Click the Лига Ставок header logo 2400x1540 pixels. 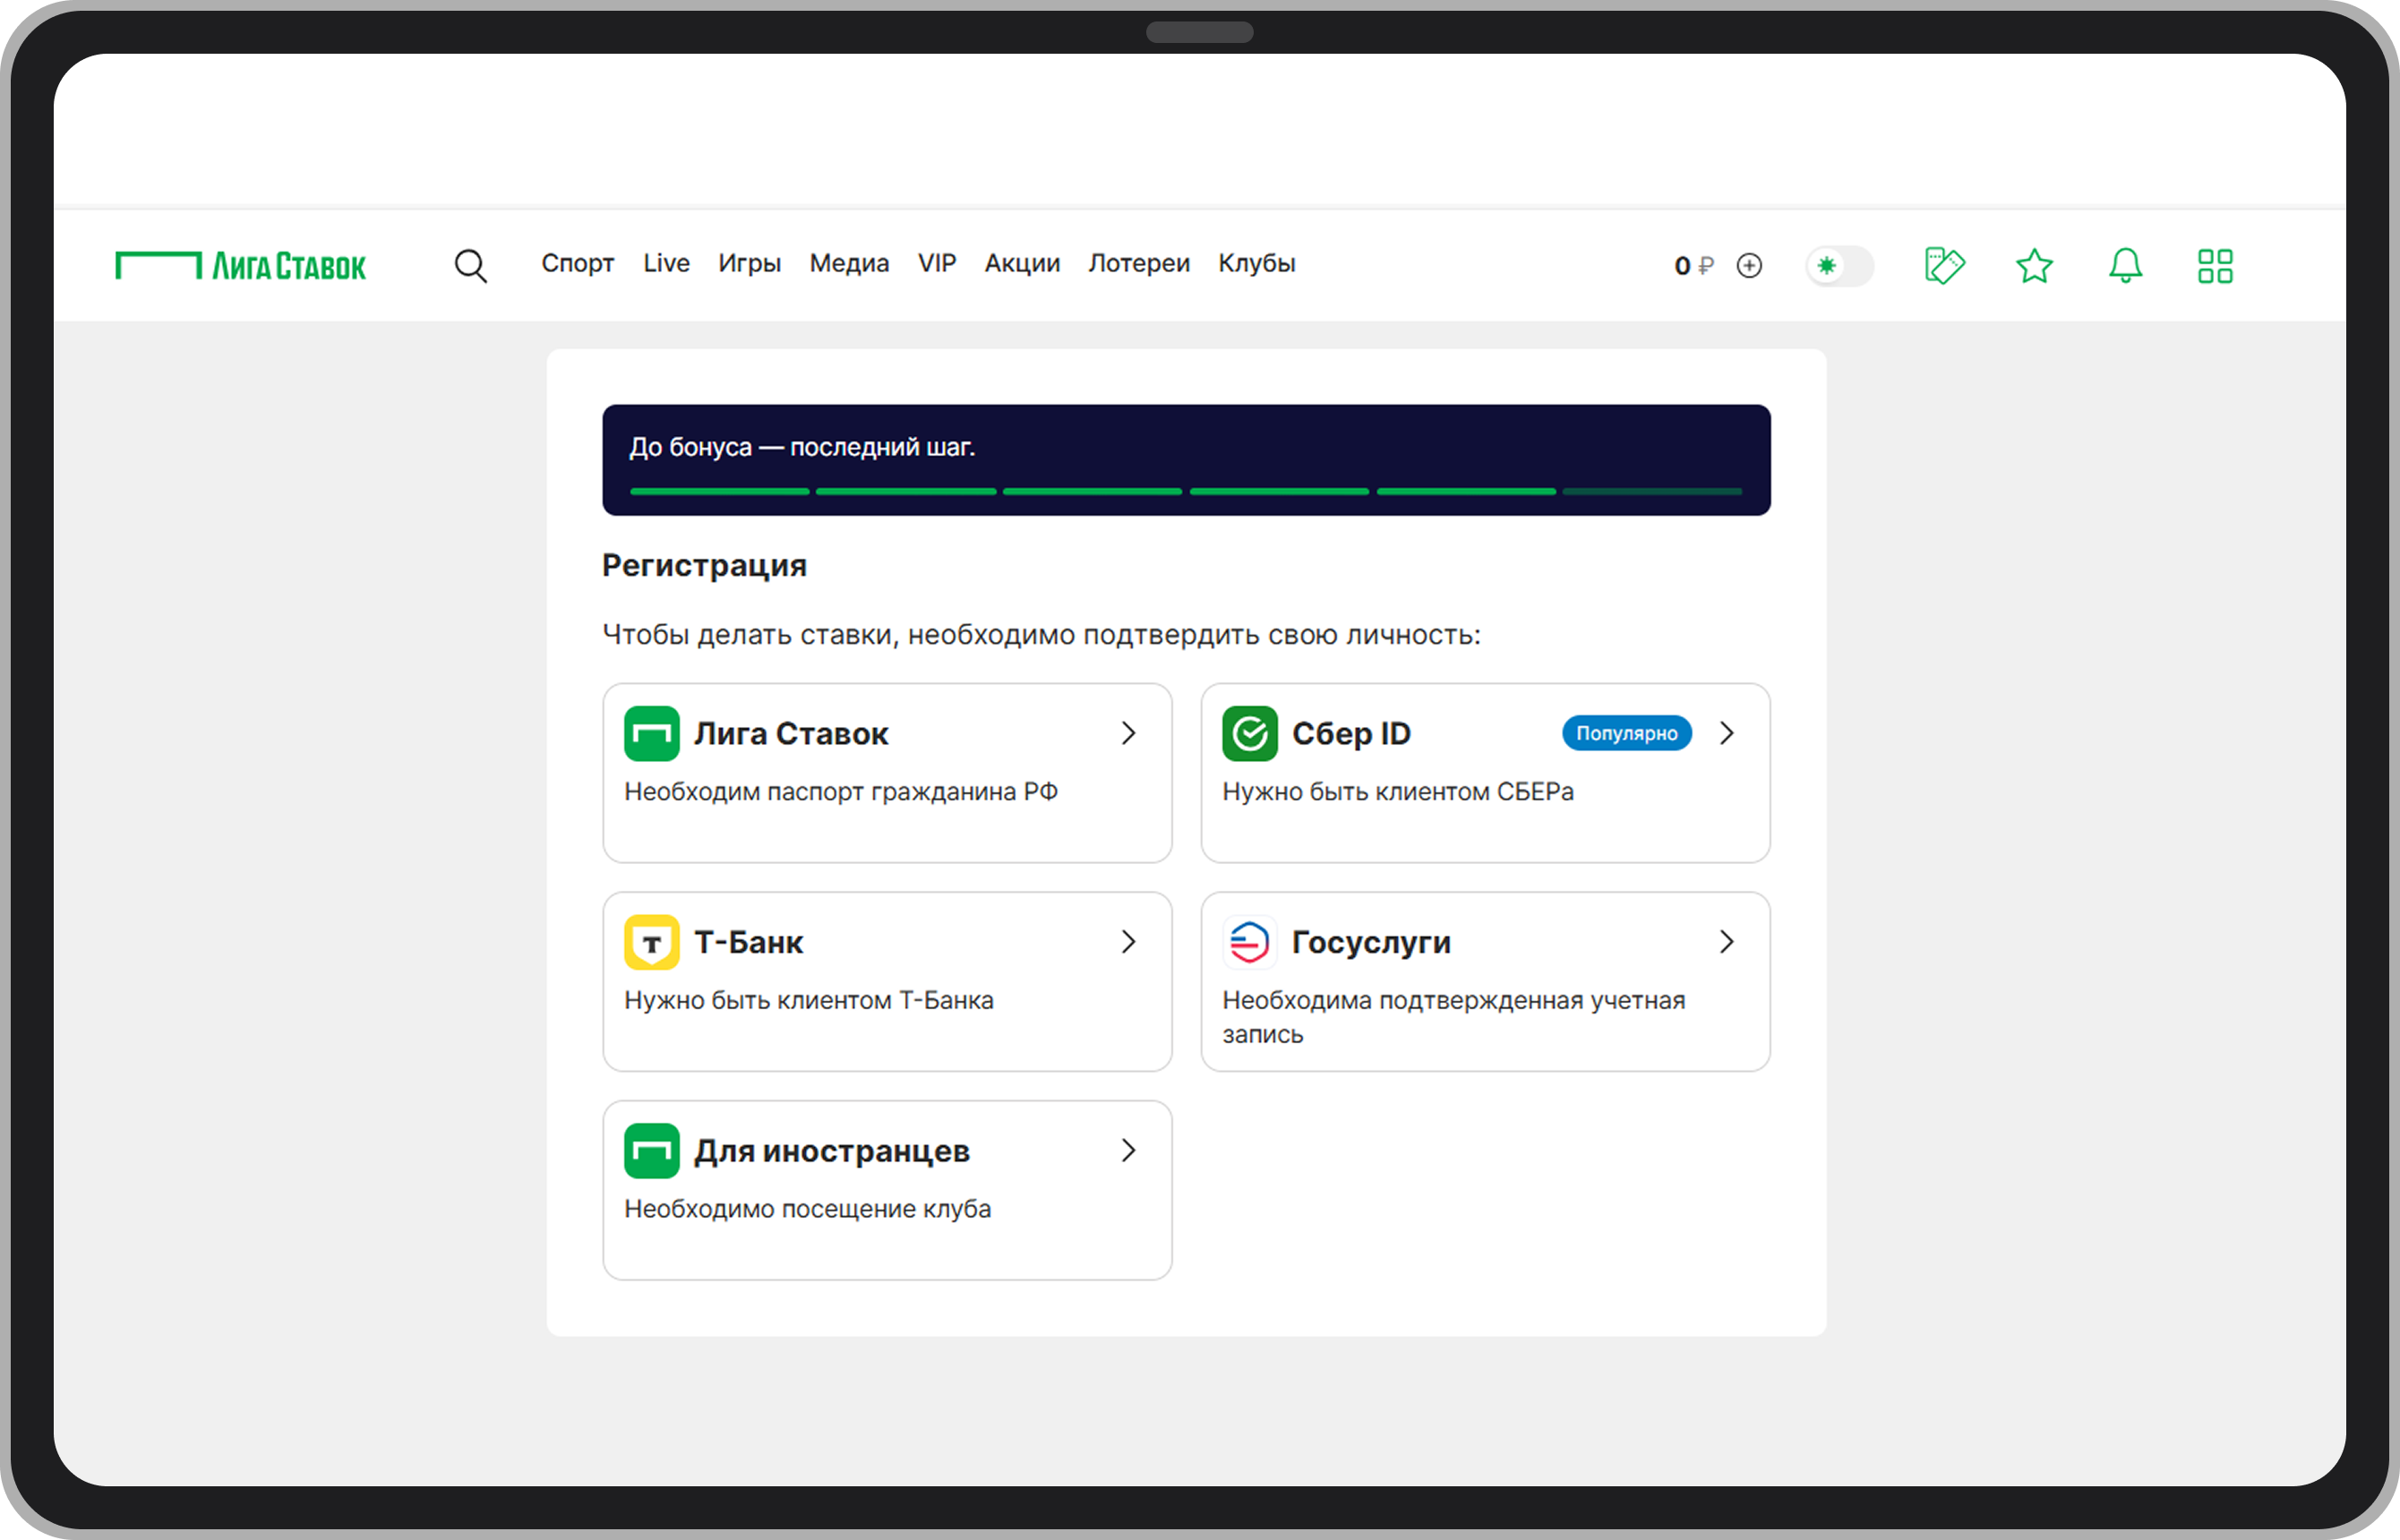[x=240, y=266]
